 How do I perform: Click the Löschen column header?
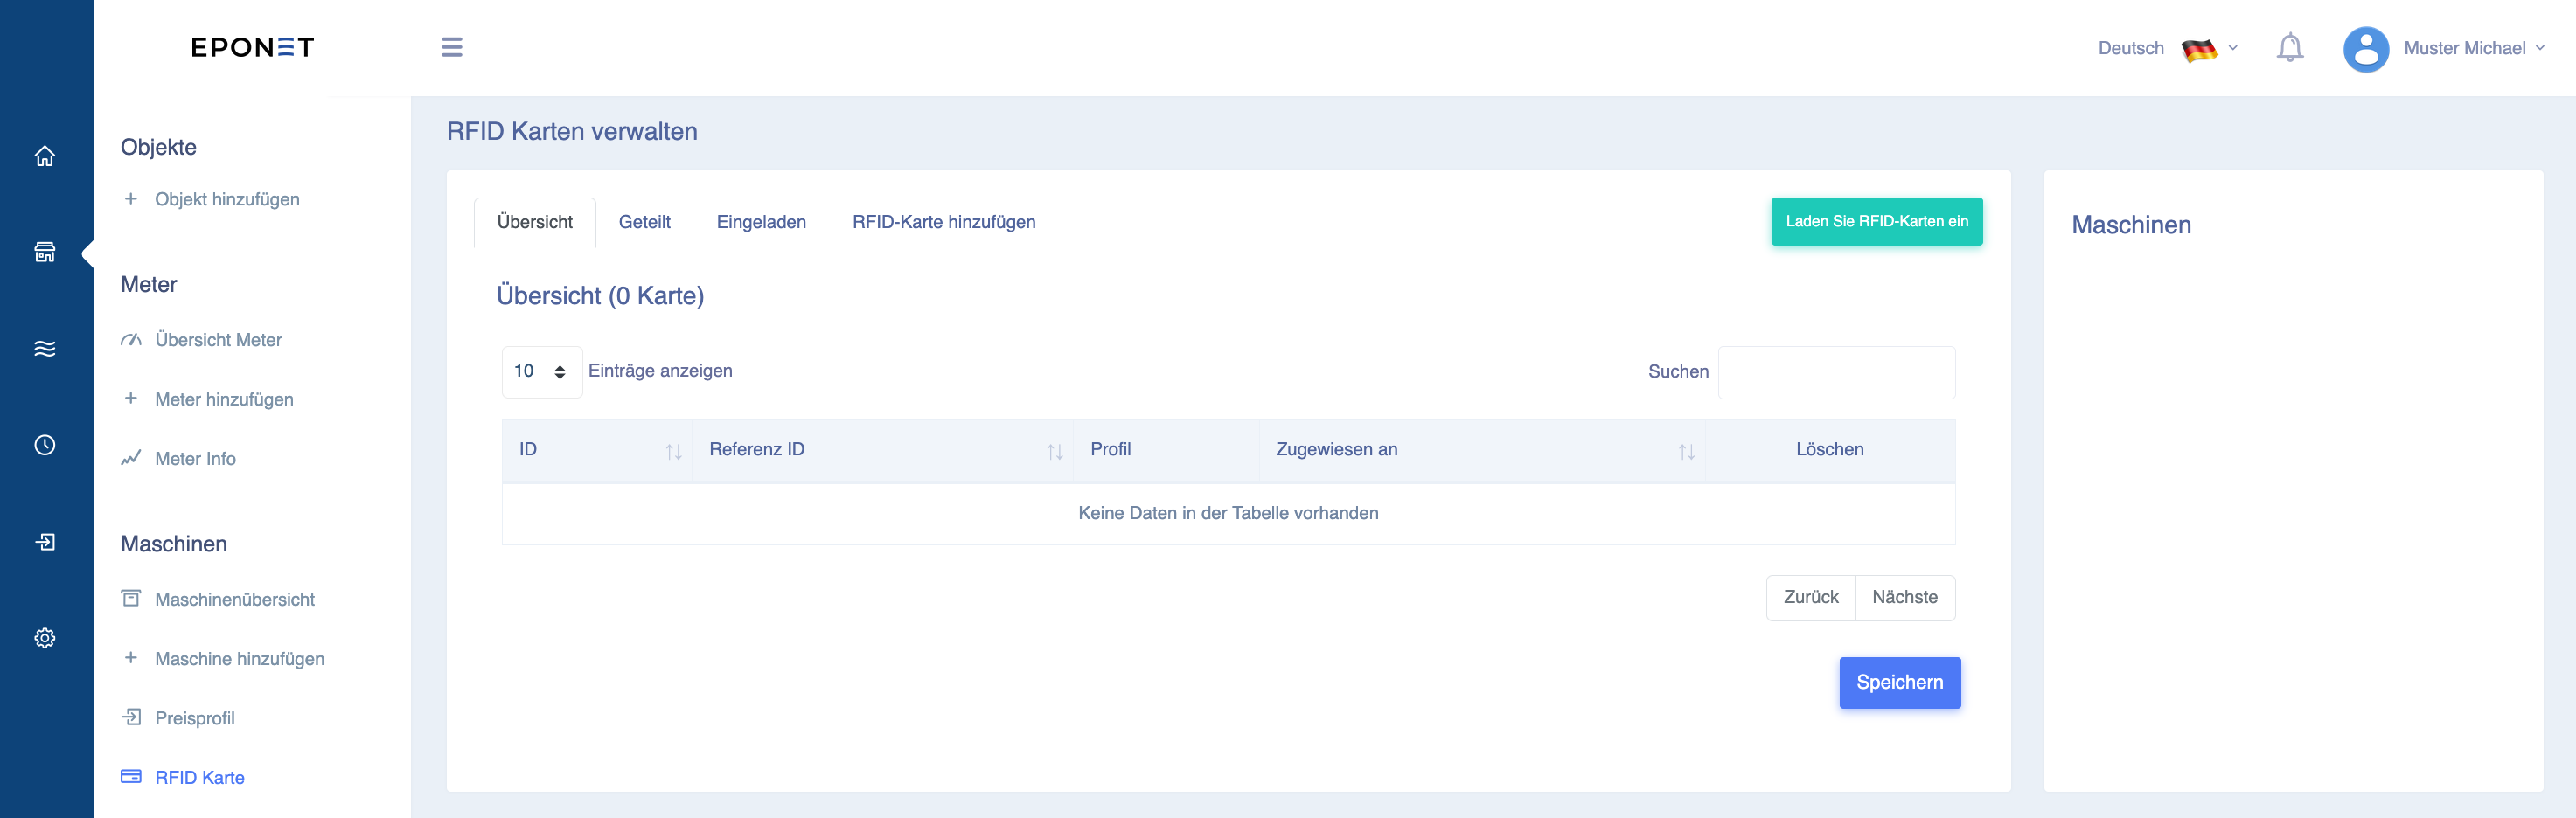1829,449
